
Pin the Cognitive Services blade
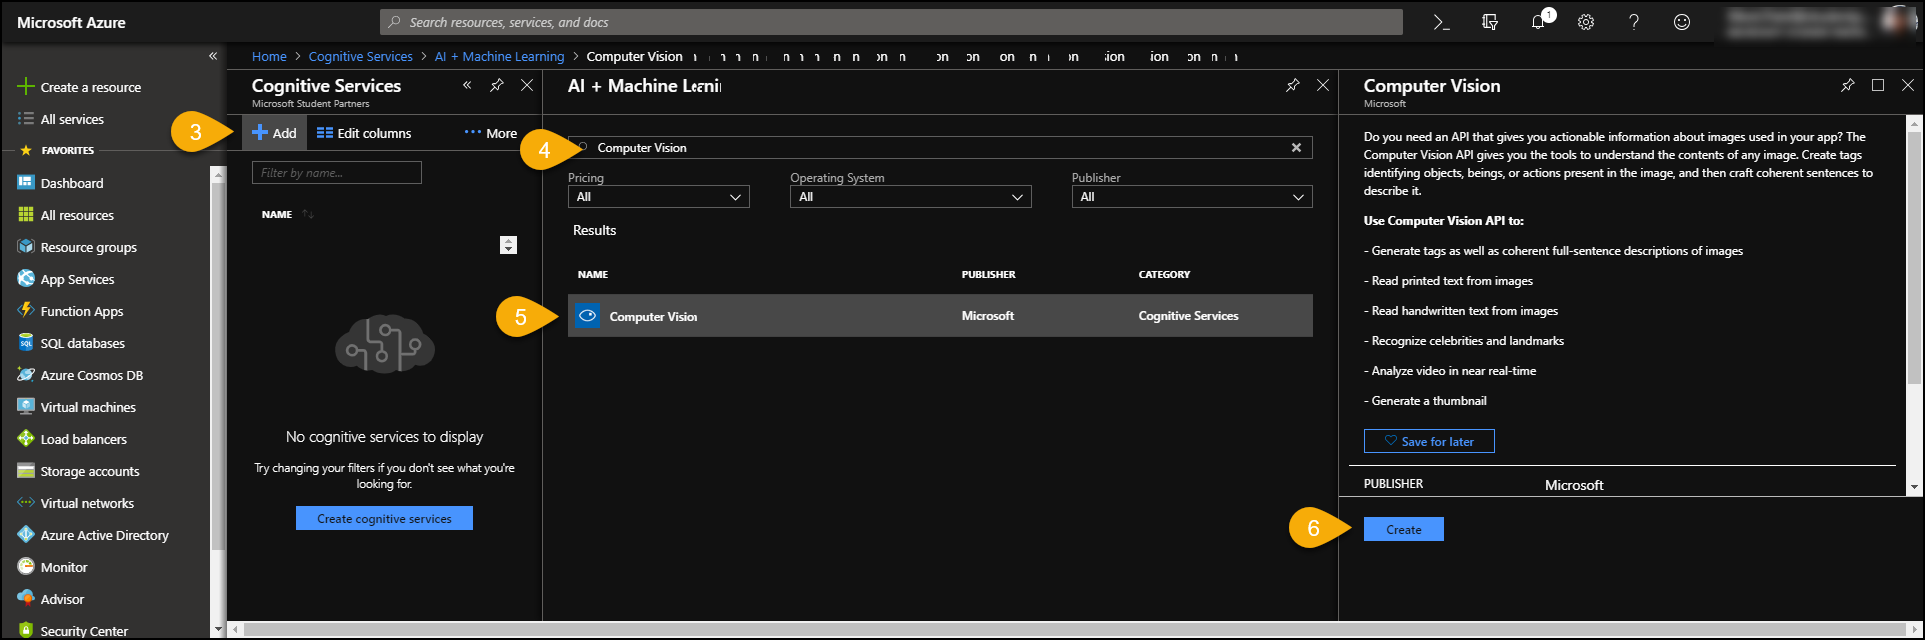click(x=497, y=85)
